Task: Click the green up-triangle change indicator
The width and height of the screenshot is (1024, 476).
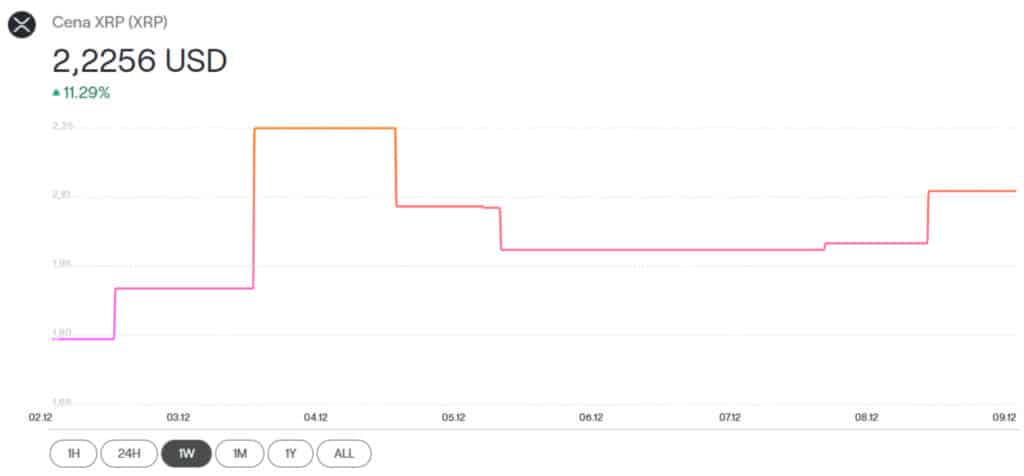Action: click(56, 93)
